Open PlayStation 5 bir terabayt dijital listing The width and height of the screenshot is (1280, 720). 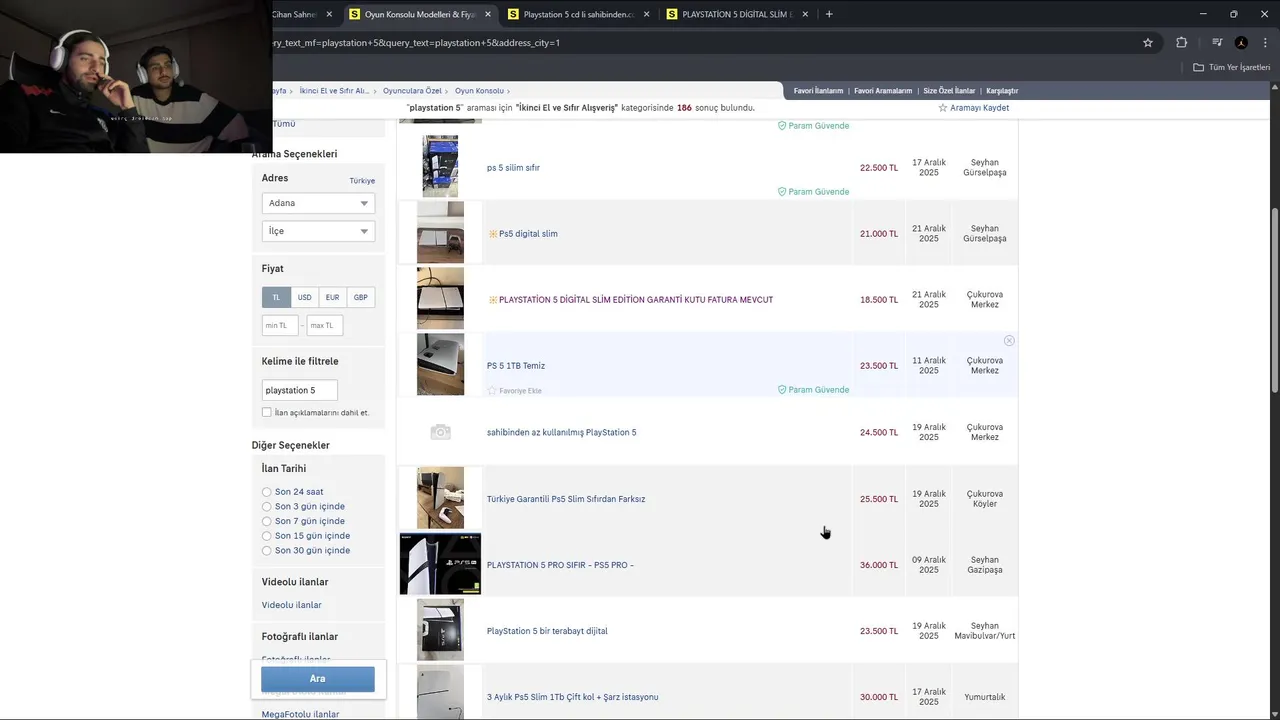pos(547,631)
